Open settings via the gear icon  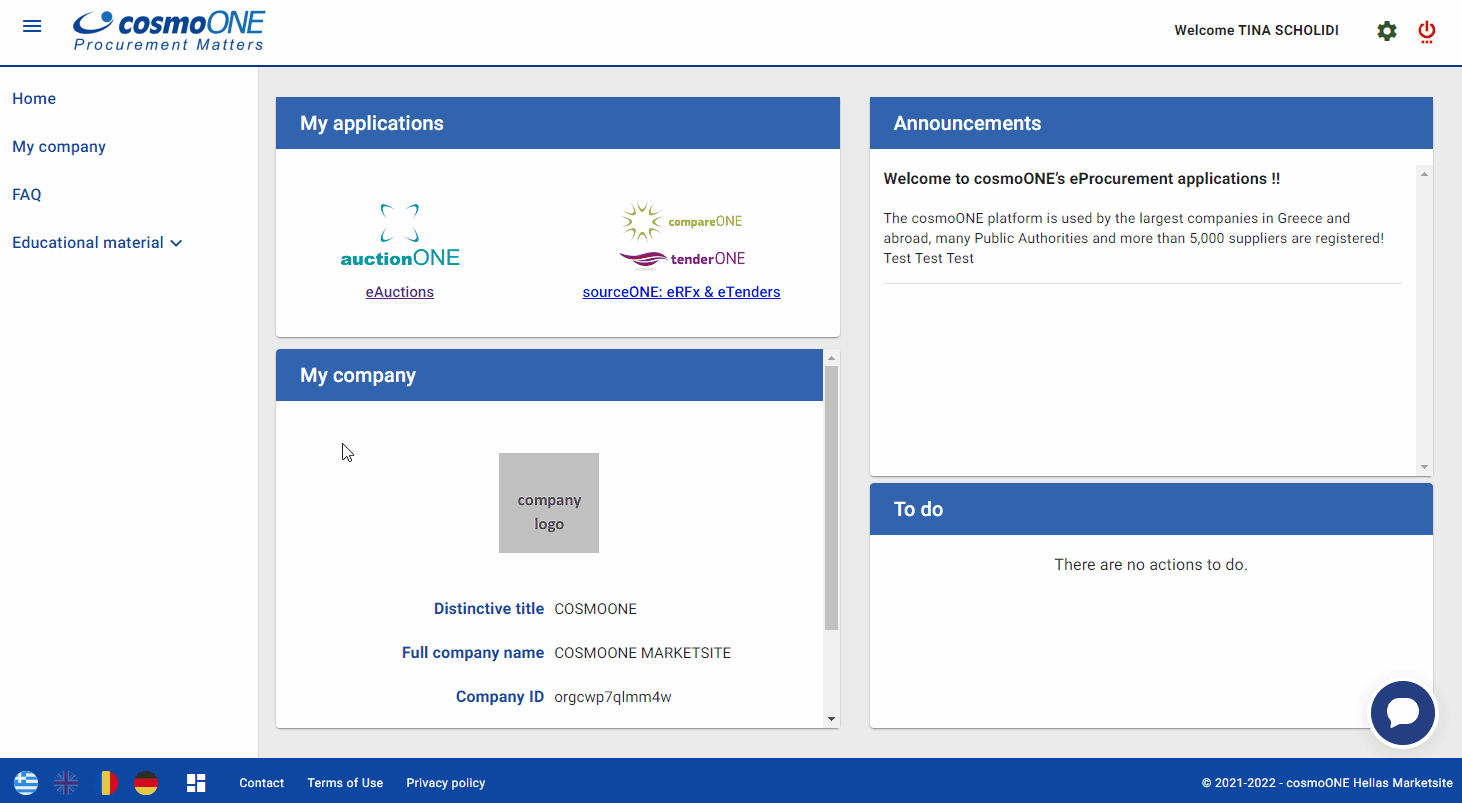tap(1387, 31)
